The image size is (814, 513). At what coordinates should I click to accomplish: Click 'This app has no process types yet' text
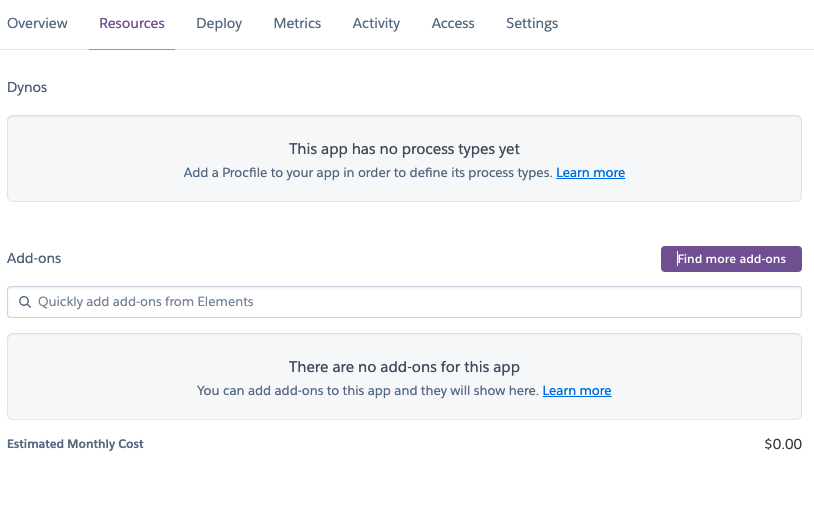(404, 149)
